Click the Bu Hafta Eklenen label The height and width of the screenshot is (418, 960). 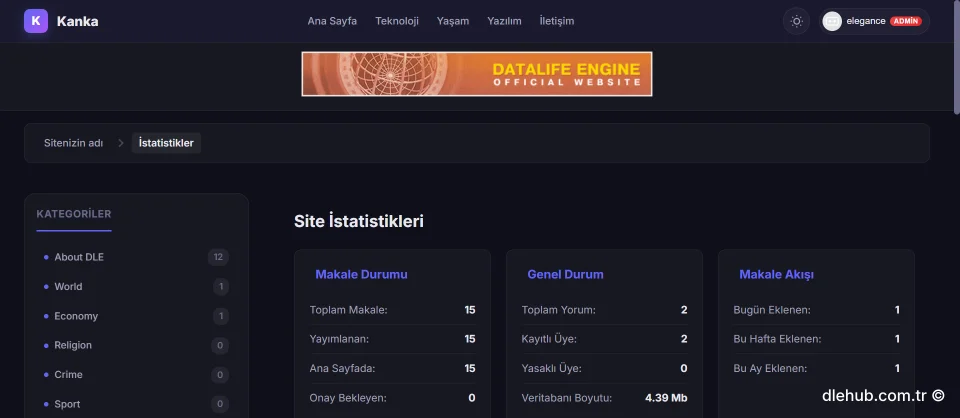point(777,339)
